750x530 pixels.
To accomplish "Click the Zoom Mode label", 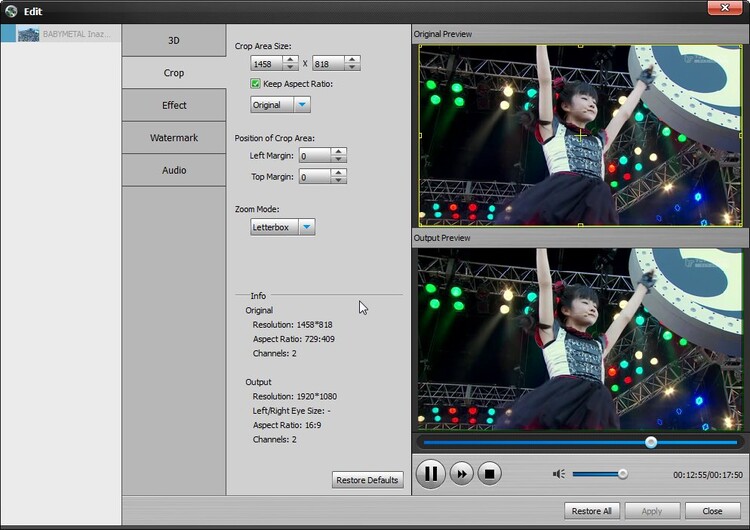I will (257, 209).
